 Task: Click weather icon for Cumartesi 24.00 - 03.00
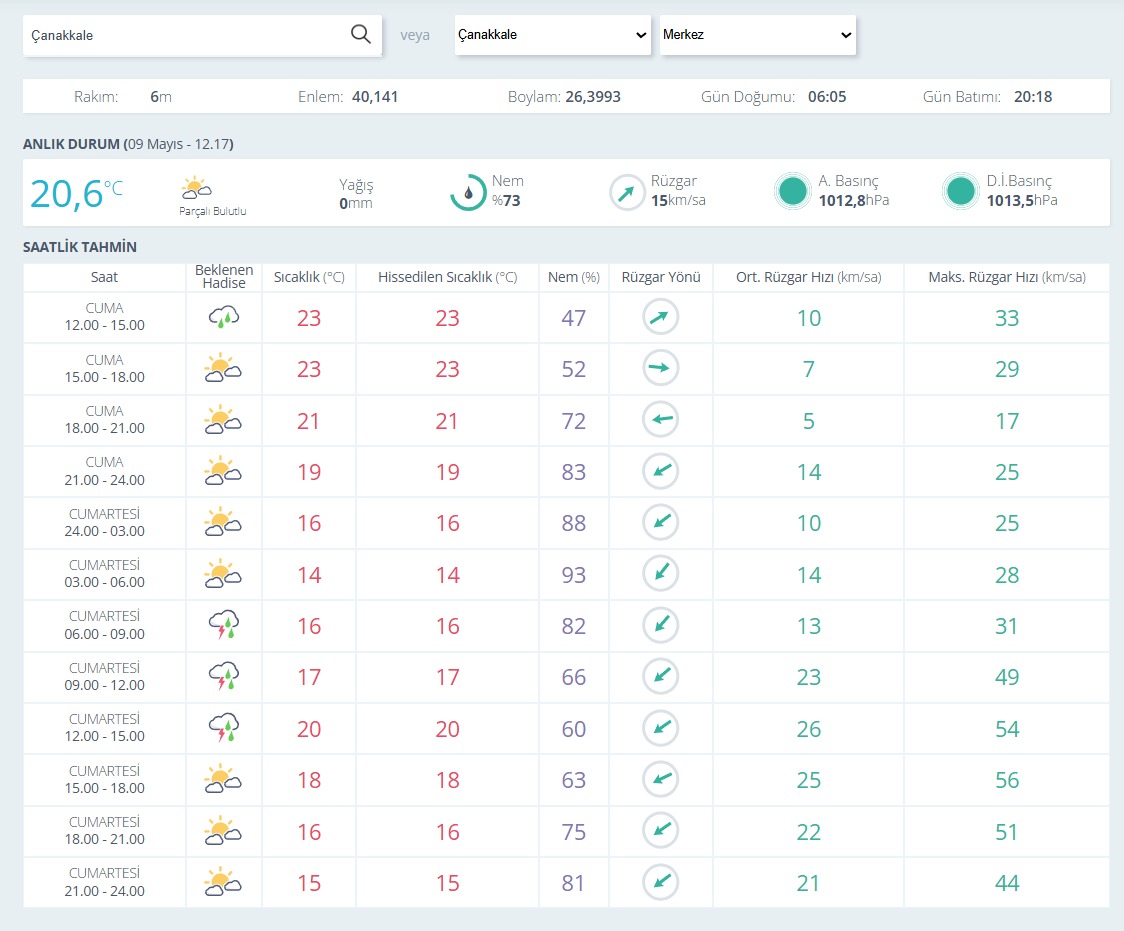click(x=223, y=522)
